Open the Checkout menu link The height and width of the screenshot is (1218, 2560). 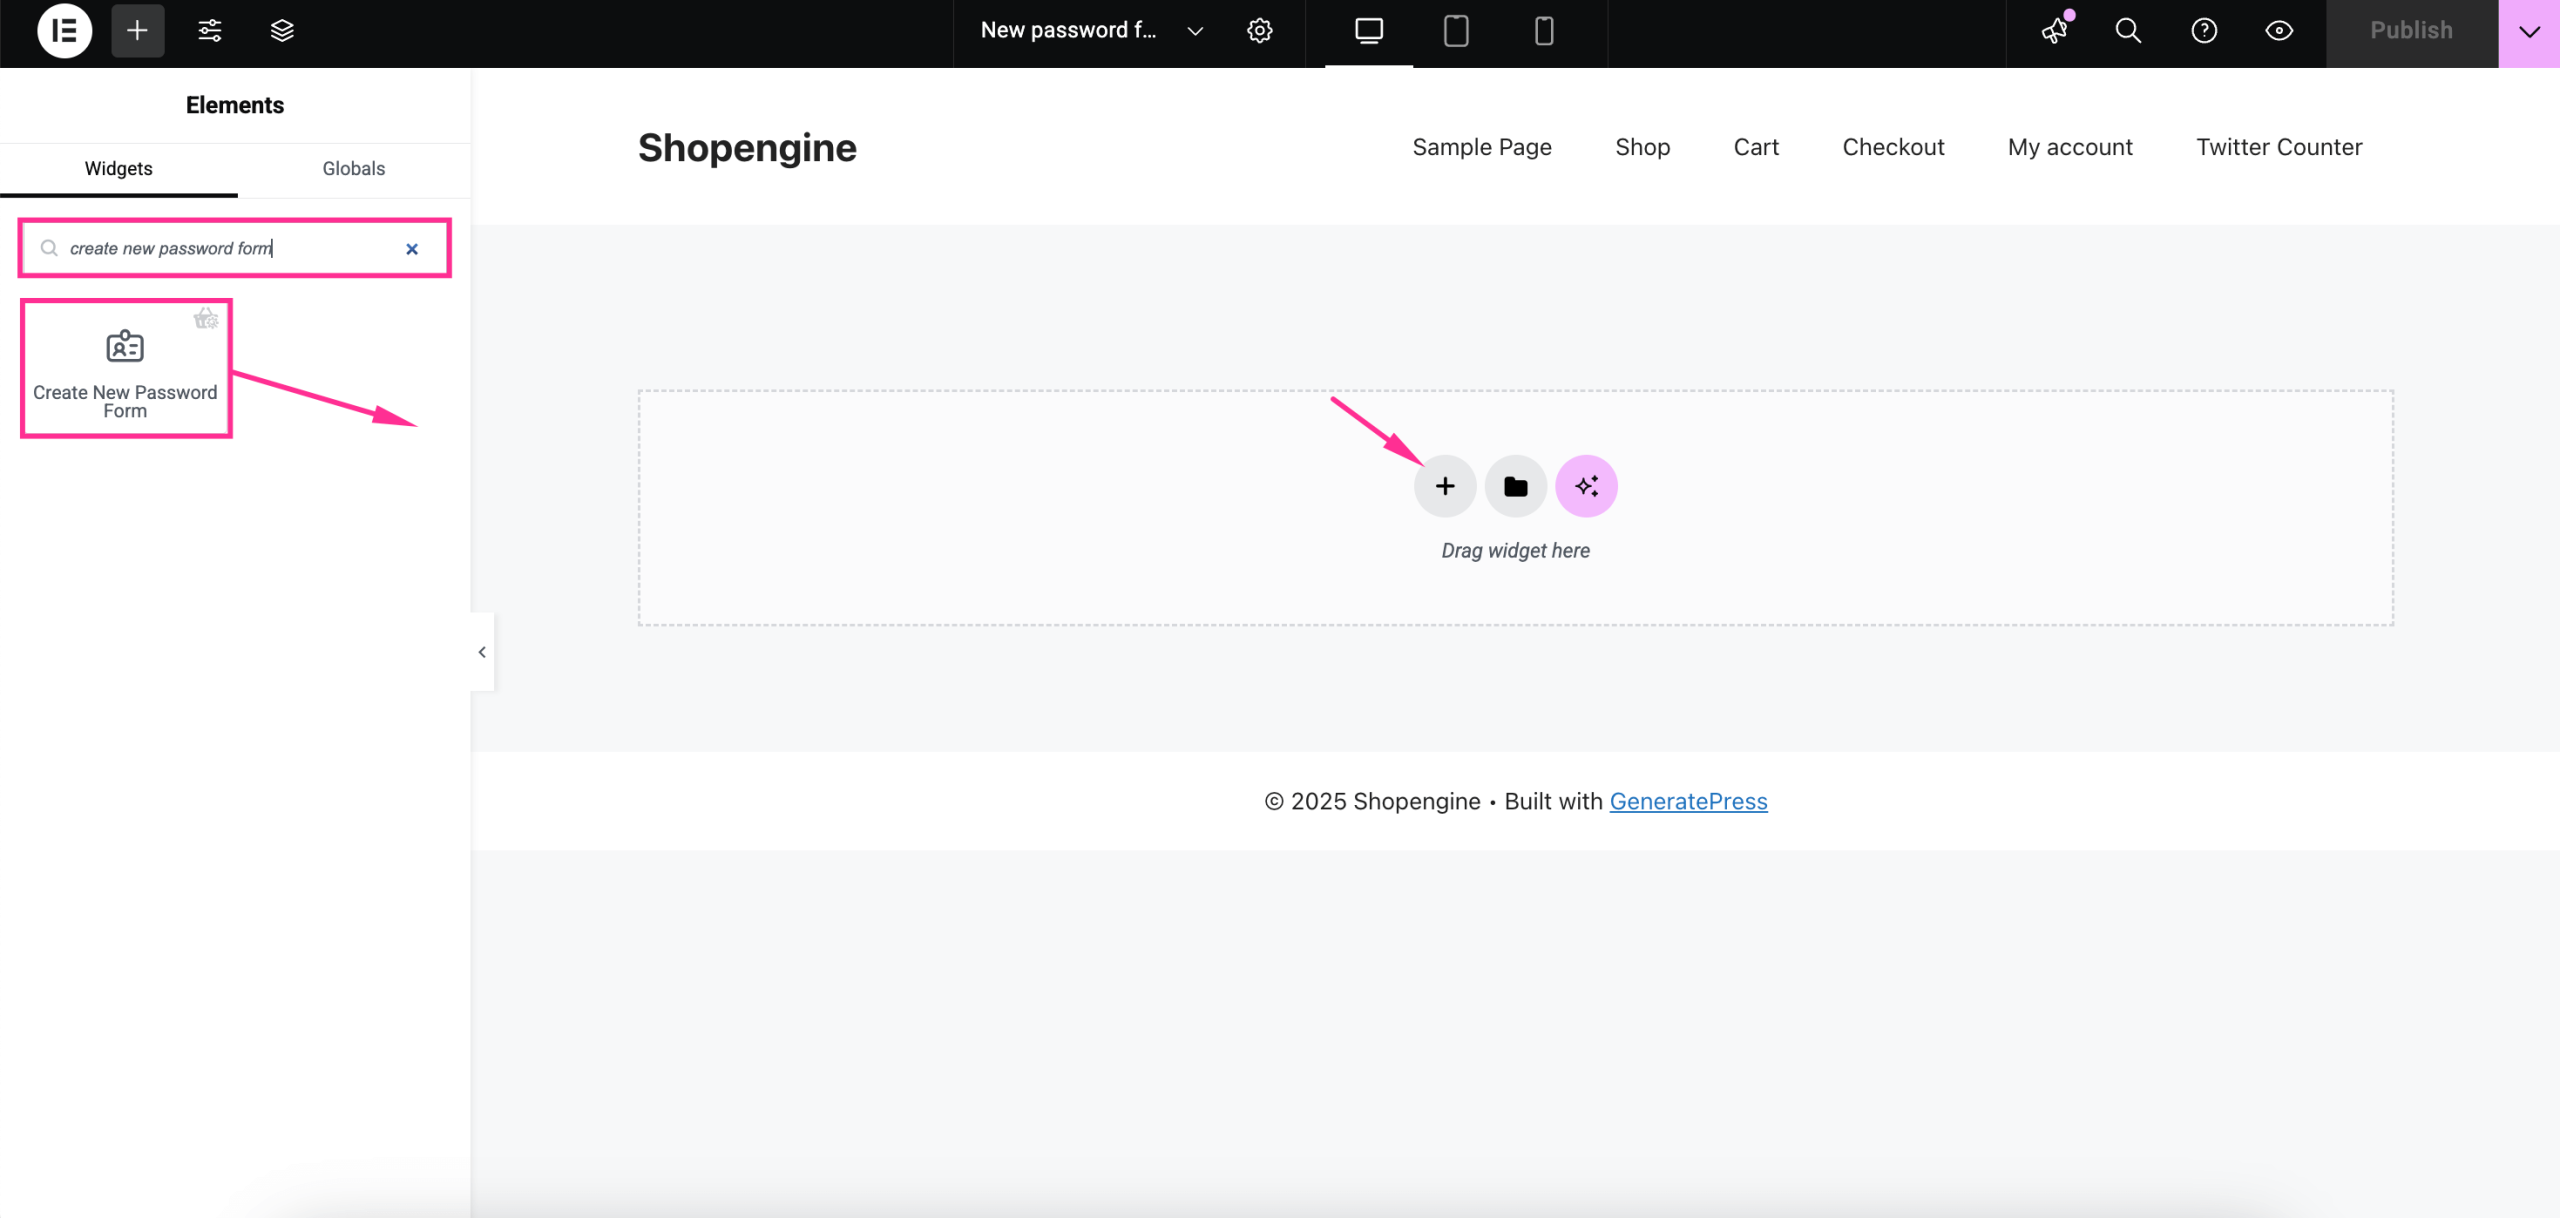[1893, 147]
